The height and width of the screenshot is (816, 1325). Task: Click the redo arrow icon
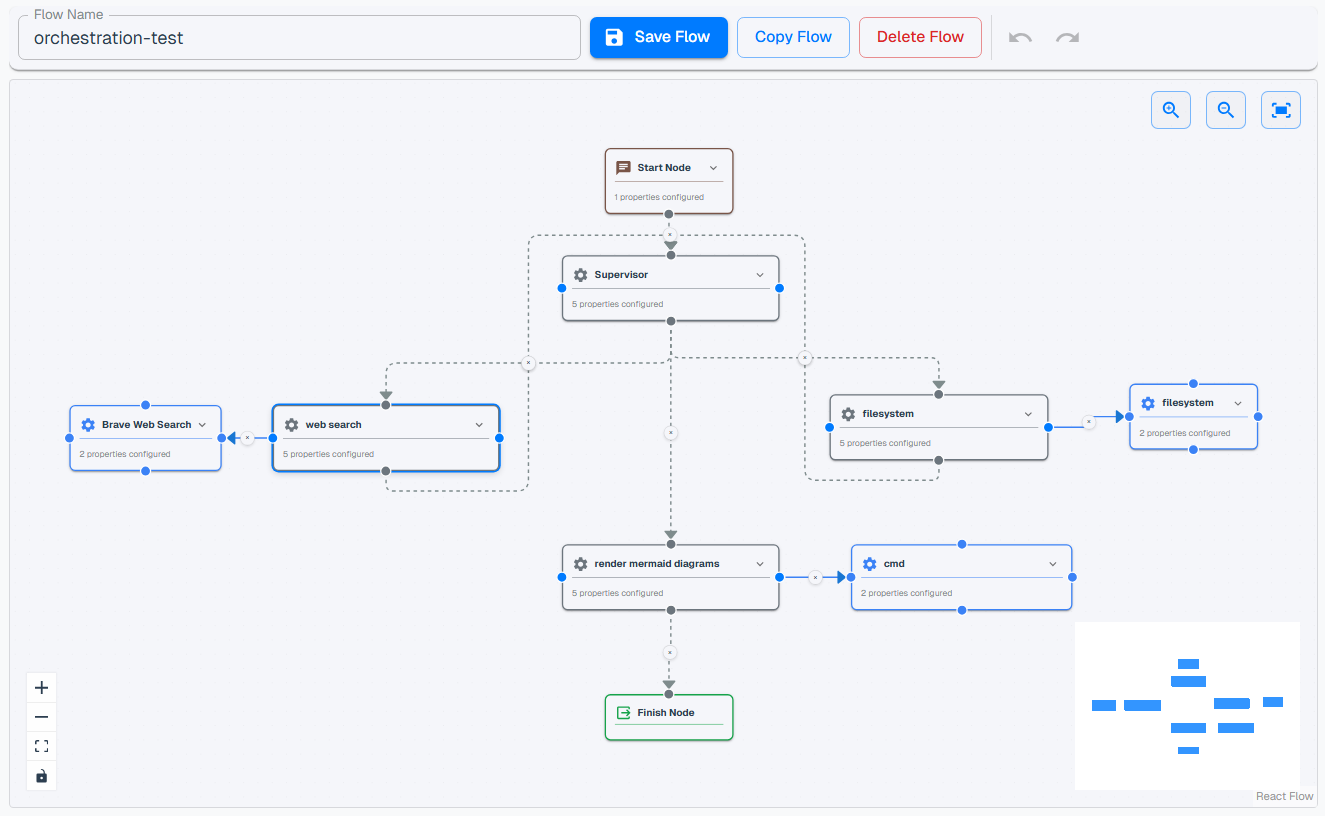(x=1067, y=38)
